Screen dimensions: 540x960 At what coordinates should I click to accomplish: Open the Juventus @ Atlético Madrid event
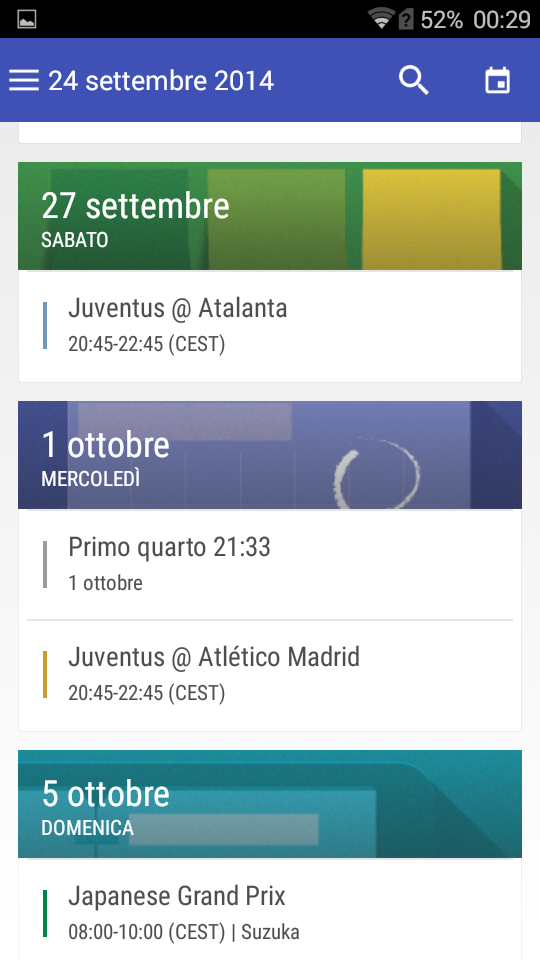pos(270,675)
